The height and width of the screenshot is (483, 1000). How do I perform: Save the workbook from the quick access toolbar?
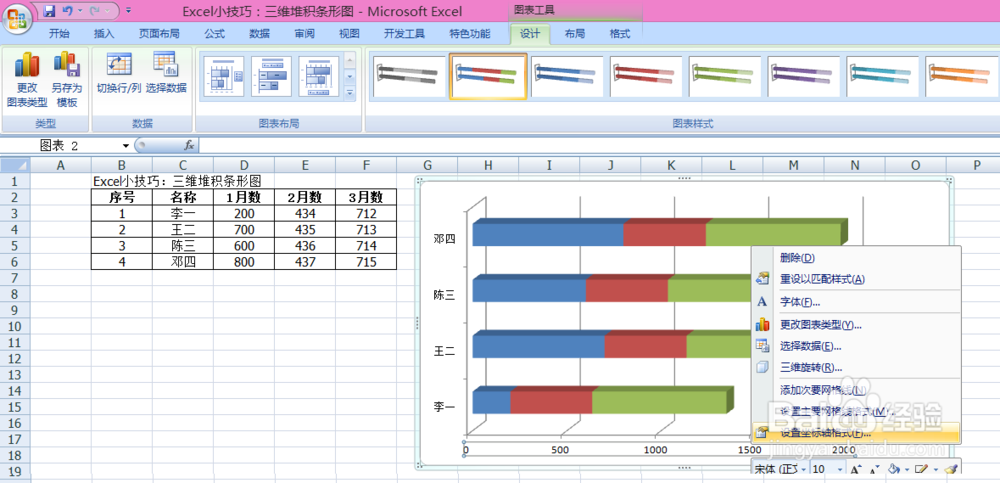(50, 11)
